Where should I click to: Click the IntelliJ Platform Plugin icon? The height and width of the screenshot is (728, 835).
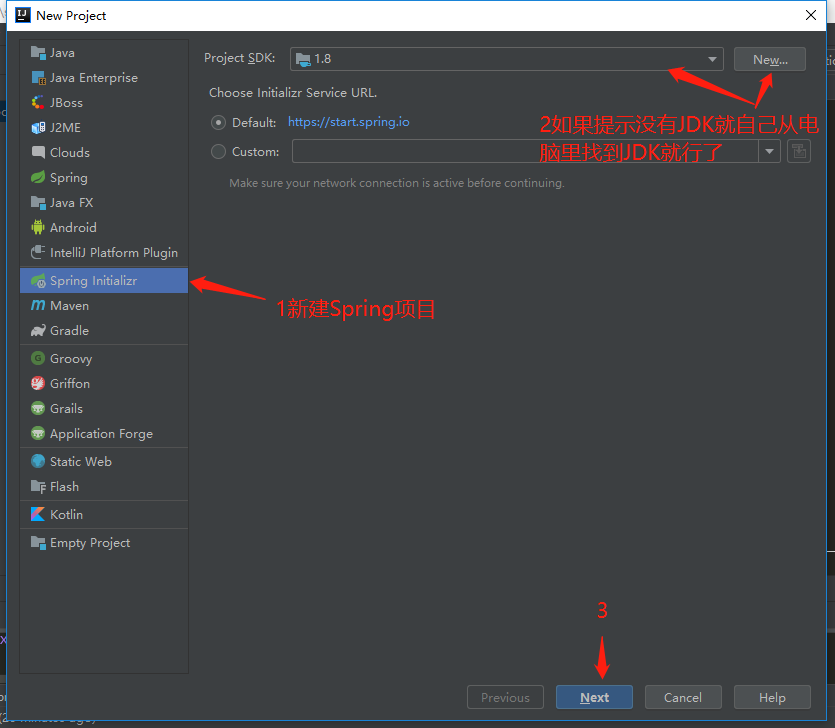tap(38, 252)
